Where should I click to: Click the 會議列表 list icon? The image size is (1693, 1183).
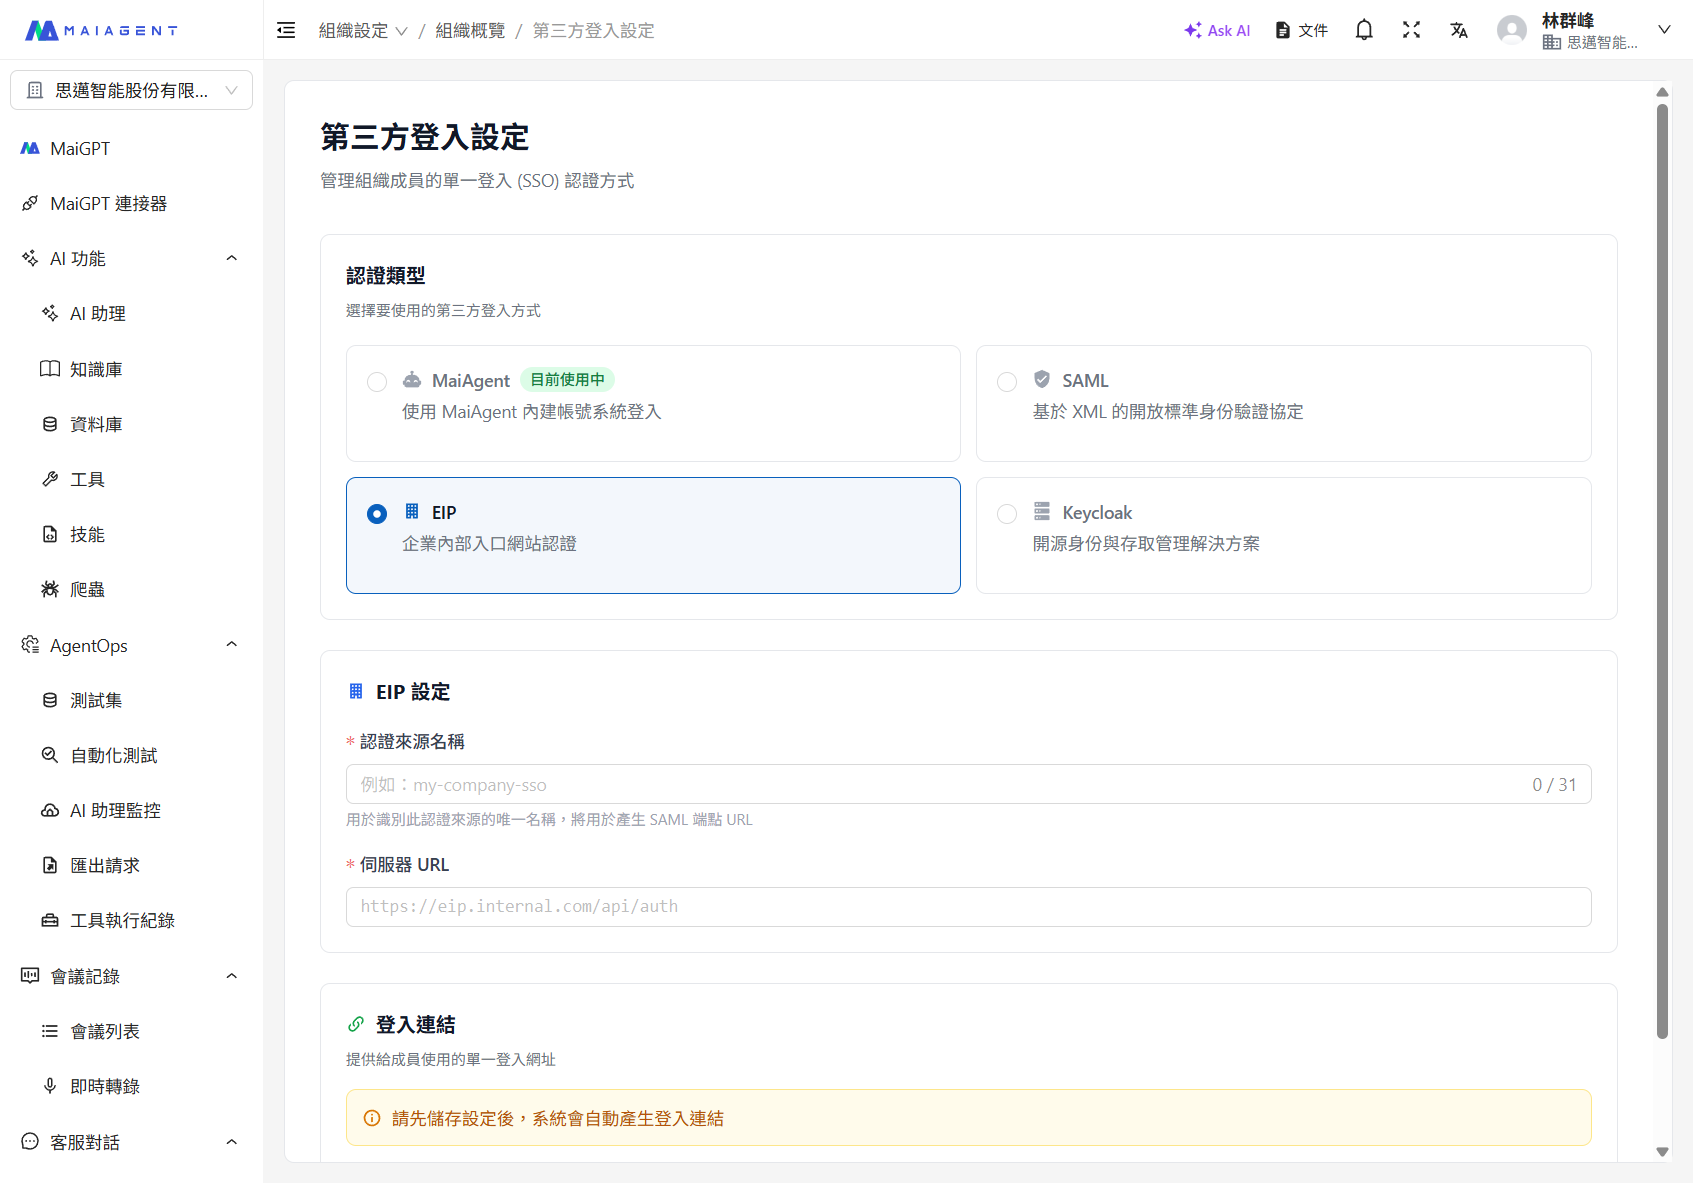point(50,1031)
